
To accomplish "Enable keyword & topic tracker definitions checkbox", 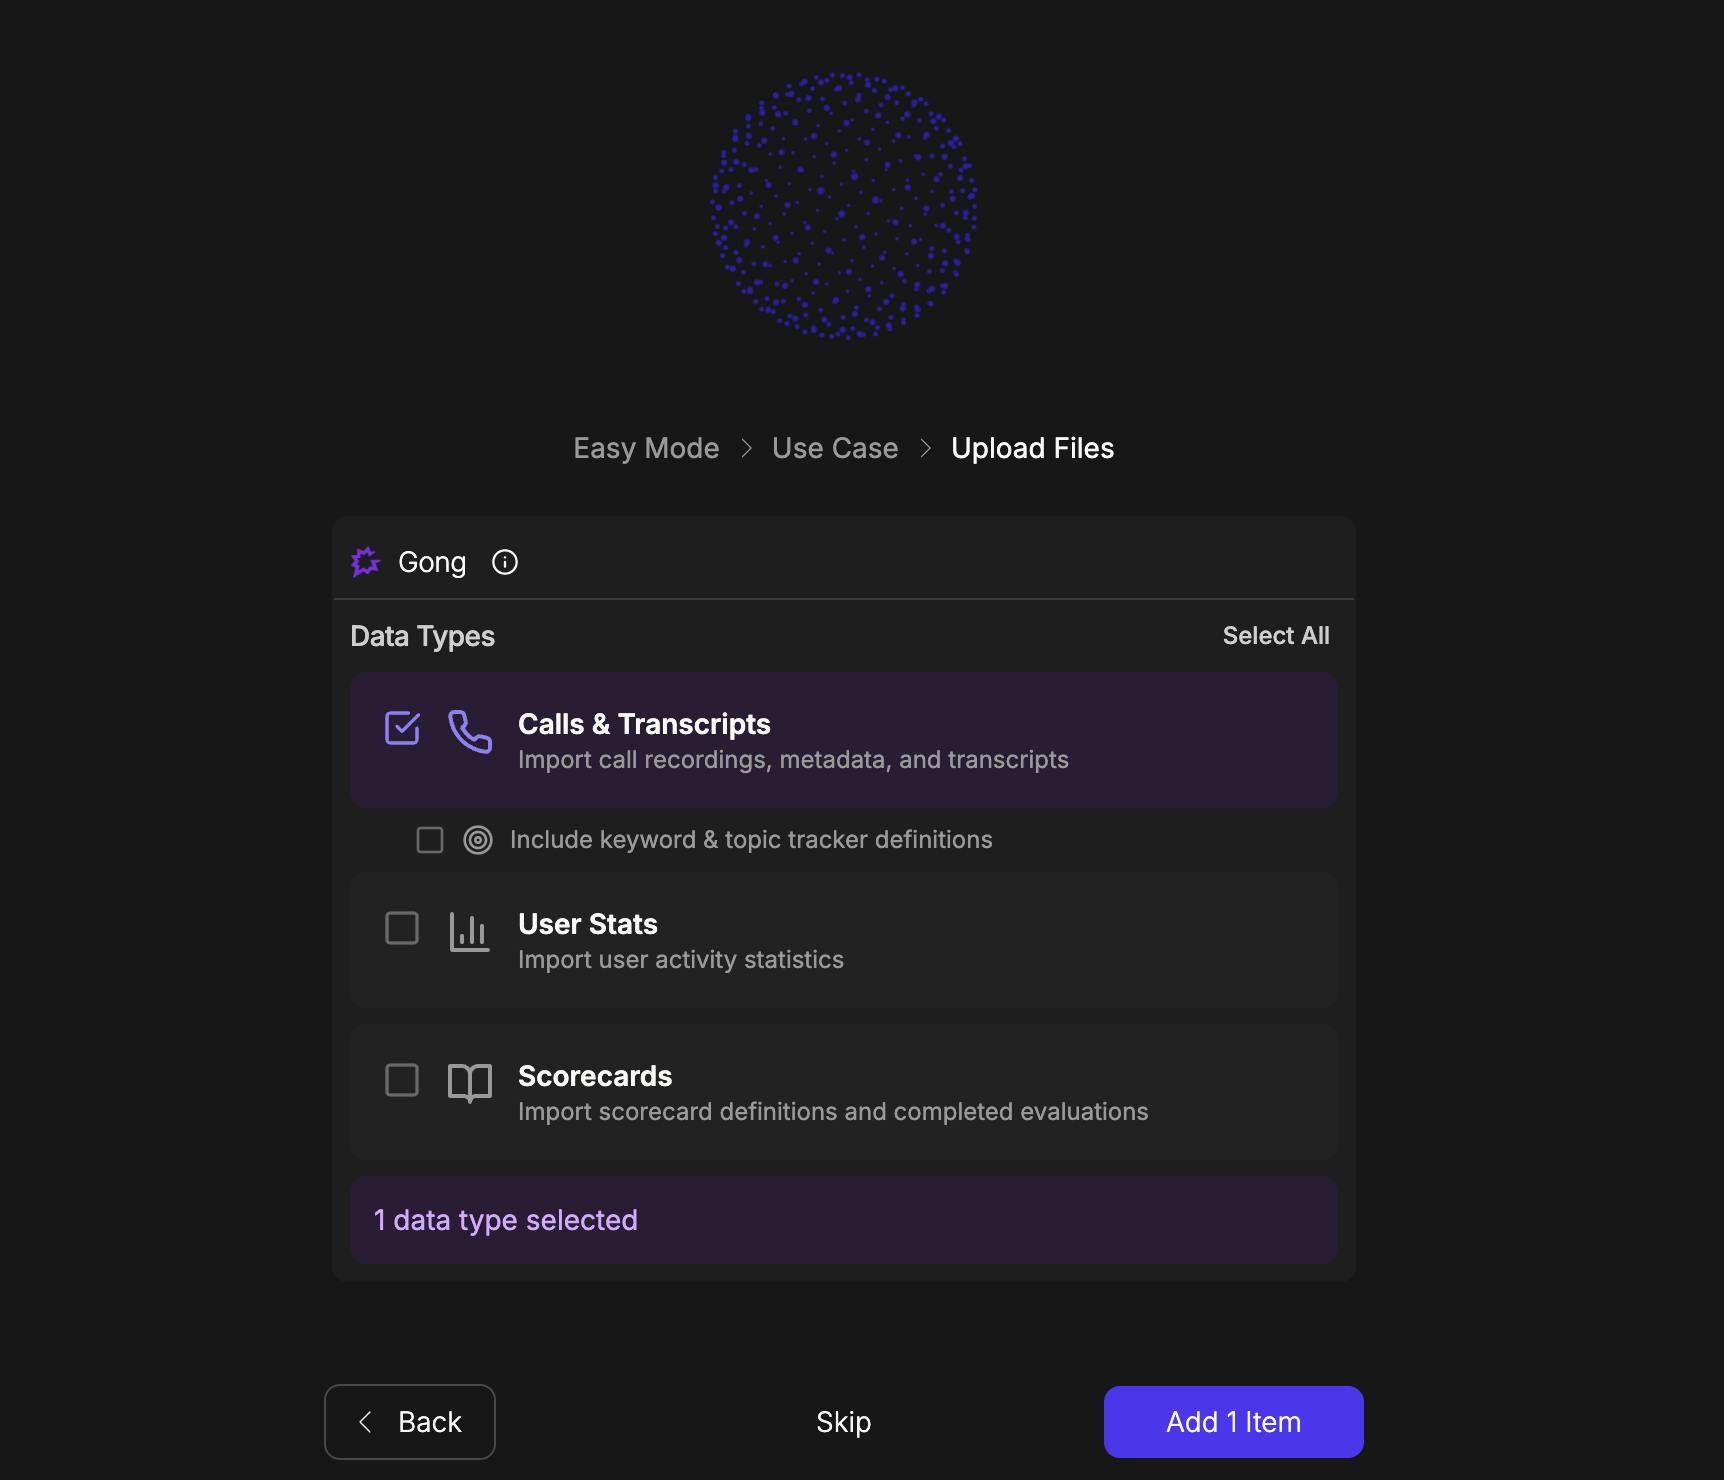I will 430,840.
